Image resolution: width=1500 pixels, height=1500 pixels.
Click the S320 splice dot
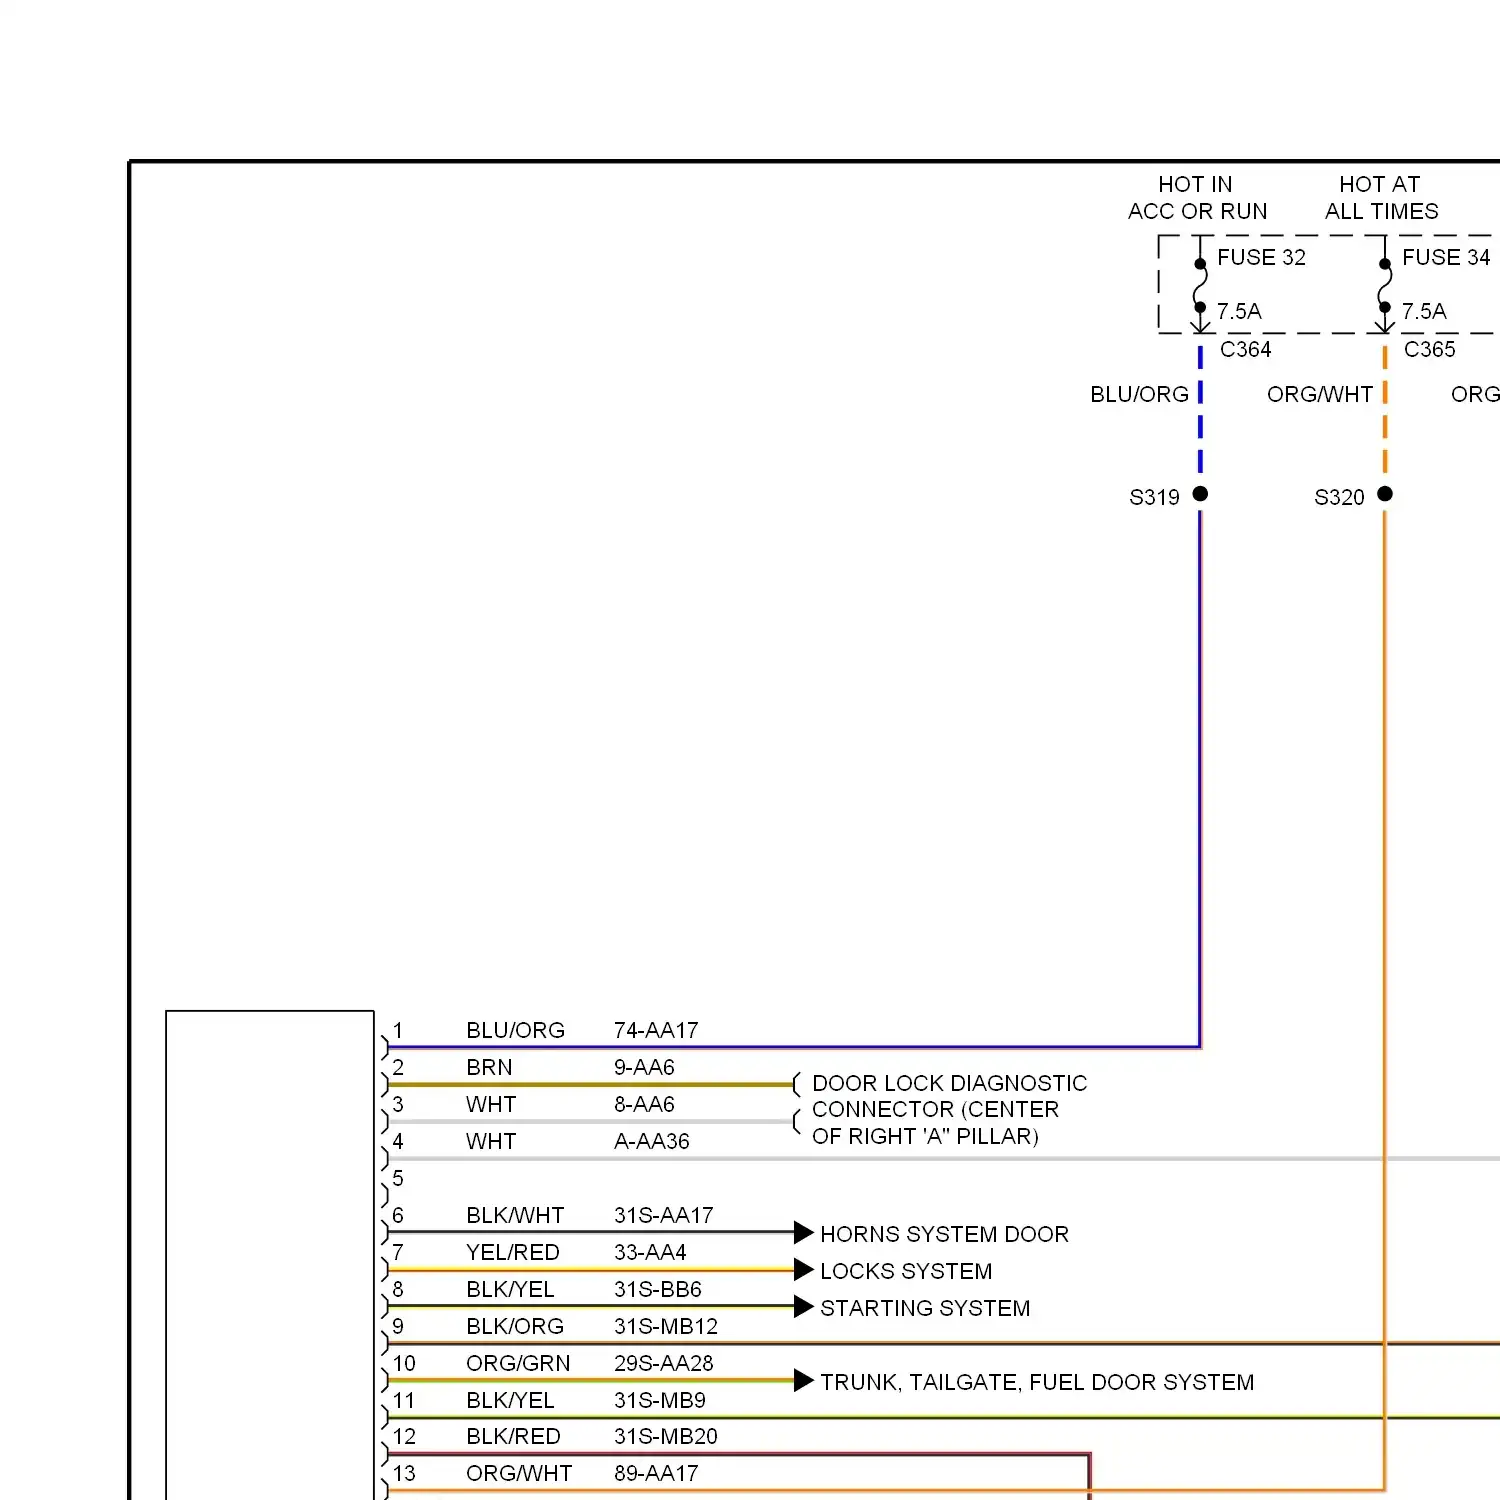pyautogui.click(x=1385, y=494)
